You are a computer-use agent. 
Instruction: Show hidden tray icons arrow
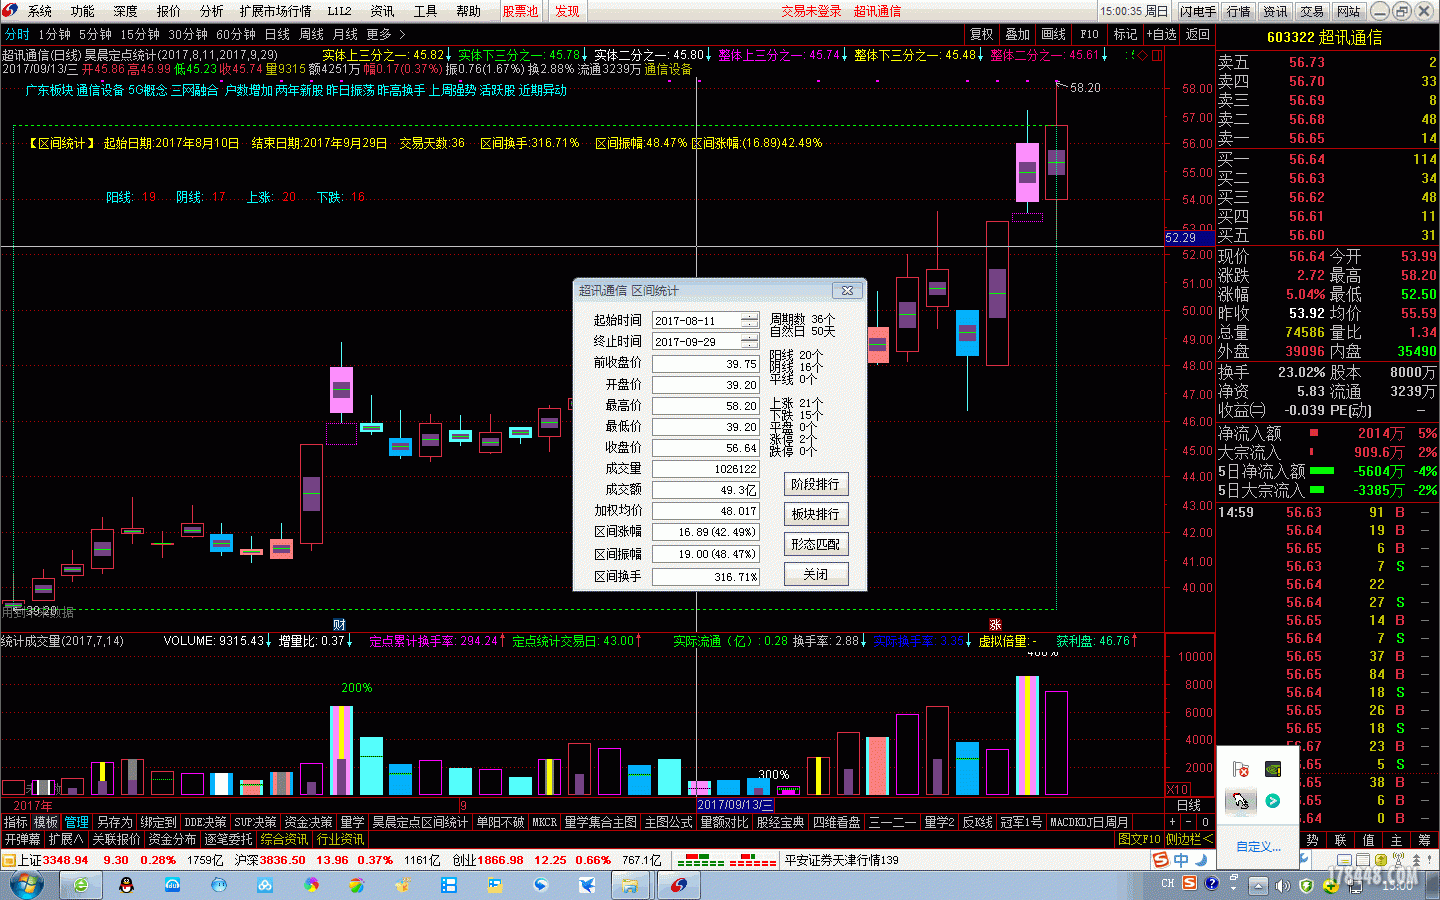coord(1258,885)
